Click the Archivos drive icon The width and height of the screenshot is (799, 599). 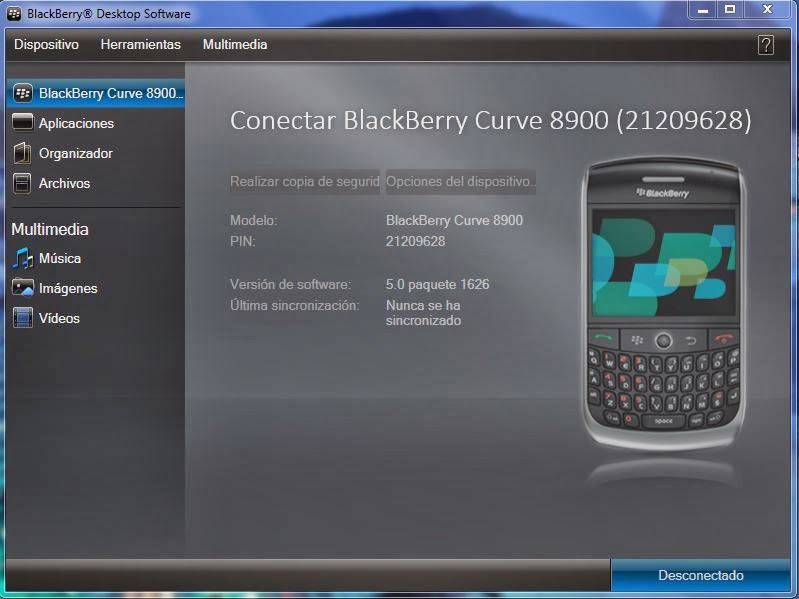[x=22, y=183]
